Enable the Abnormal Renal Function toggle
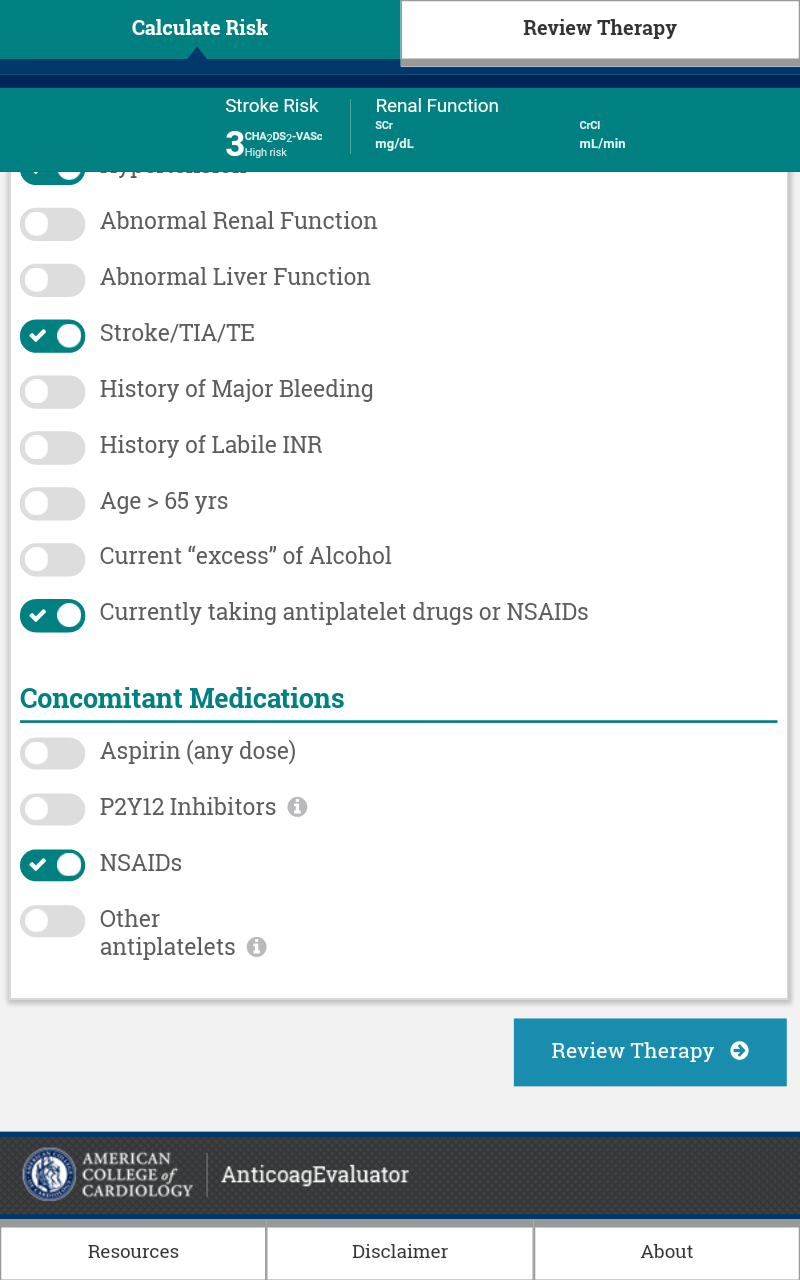The image size is (800, 1280). (x=52, y=224)
